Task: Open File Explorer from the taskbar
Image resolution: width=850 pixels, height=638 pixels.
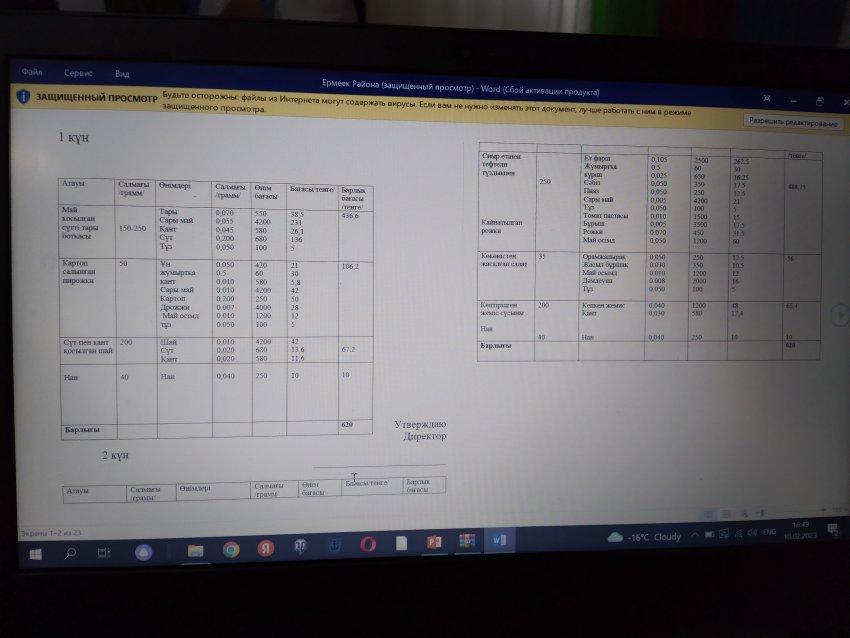Action: [195, 551]
